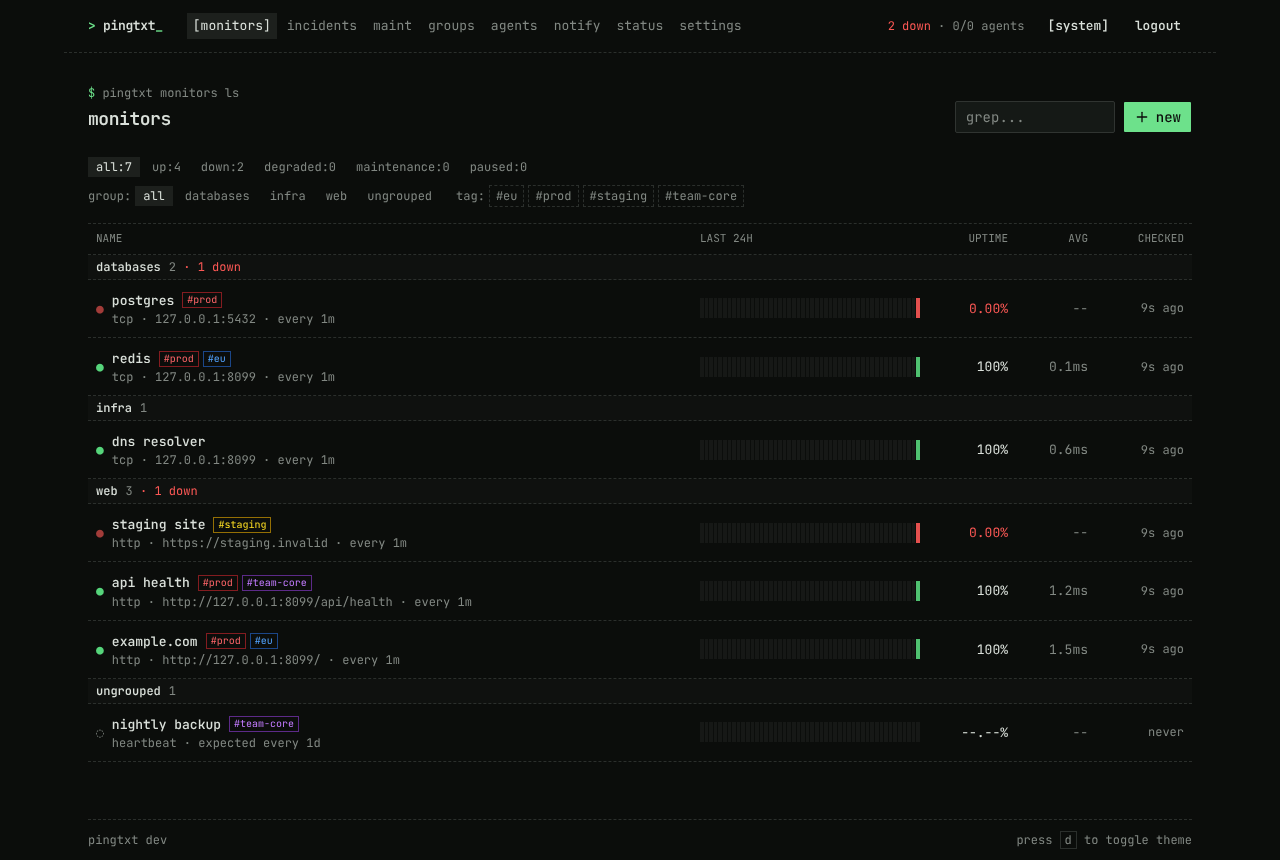Click the logout link

pos(1157,26)
